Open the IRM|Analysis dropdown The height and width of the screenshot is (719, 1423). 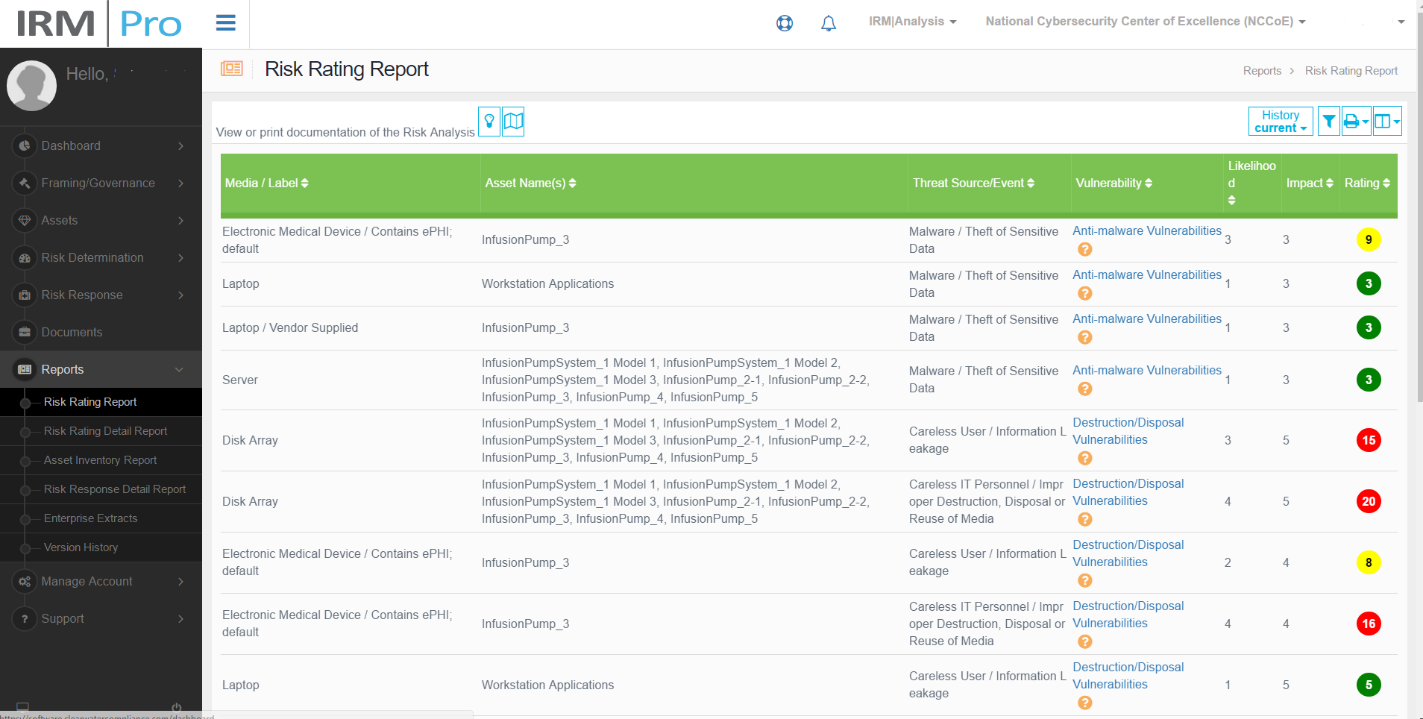pos(912,21)
